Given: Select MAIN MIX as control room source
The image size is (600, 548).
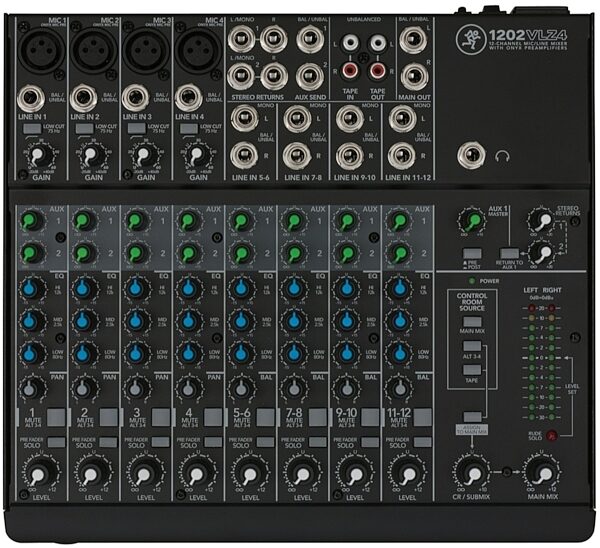Looking at the screenshot, I should (472, 321).
